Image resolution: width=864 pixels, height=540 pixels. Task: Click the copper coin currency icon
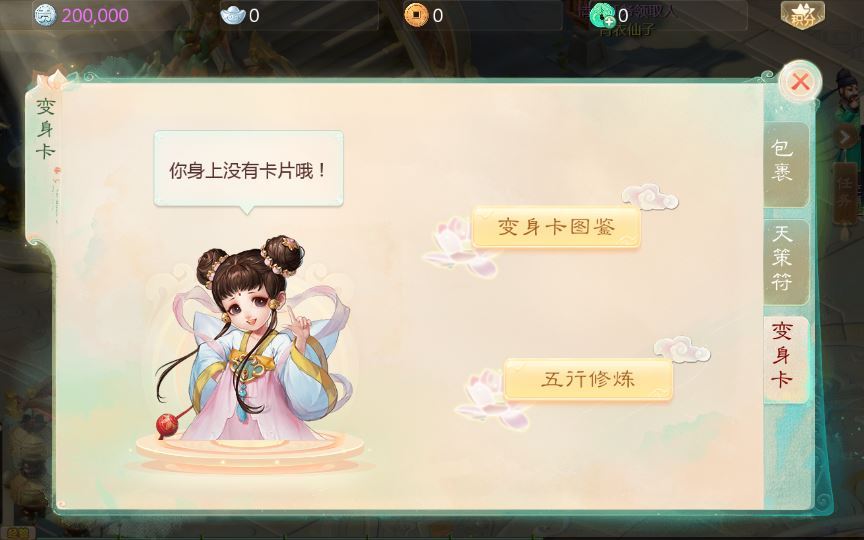[x=416, y=15]
